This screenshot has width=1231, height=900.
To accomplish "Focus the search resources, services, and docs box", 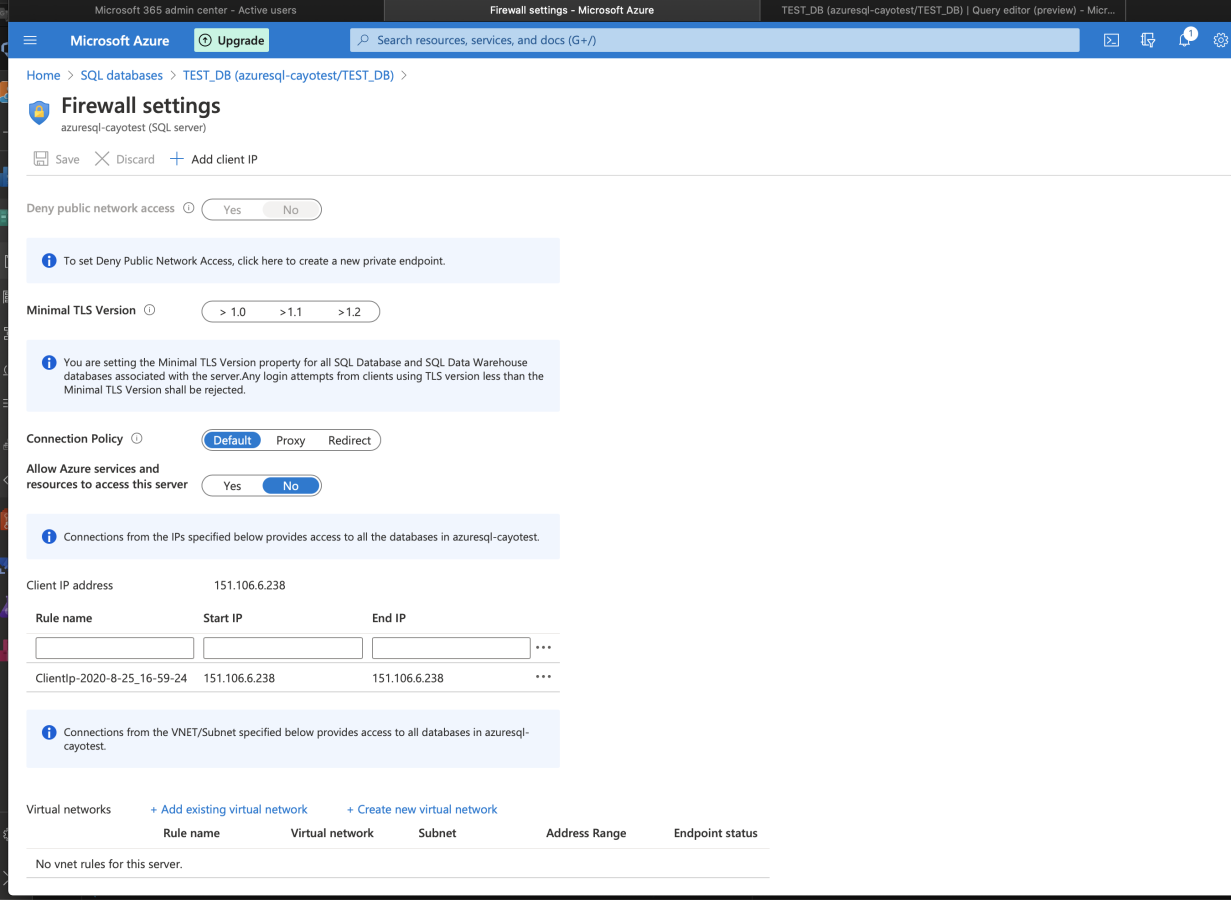I will click(715, 40).
